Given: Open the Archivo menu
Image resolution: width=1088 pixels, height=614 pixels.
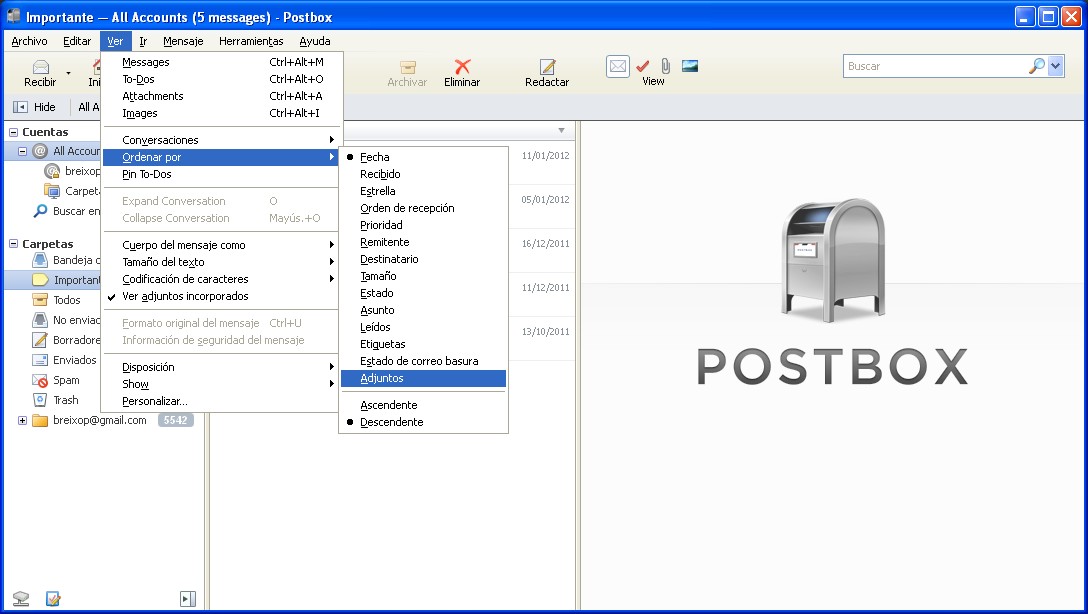Looking at the screenshot, I should [29, 41].
